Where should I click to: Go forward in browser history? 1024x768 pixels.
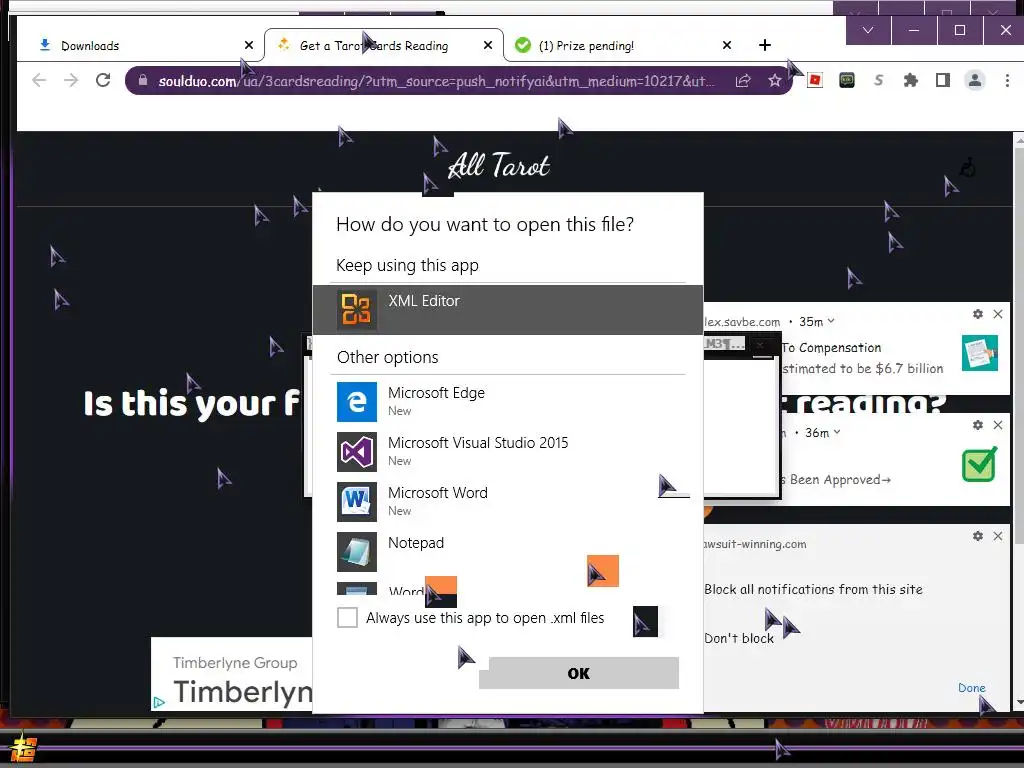coord(71,80)
